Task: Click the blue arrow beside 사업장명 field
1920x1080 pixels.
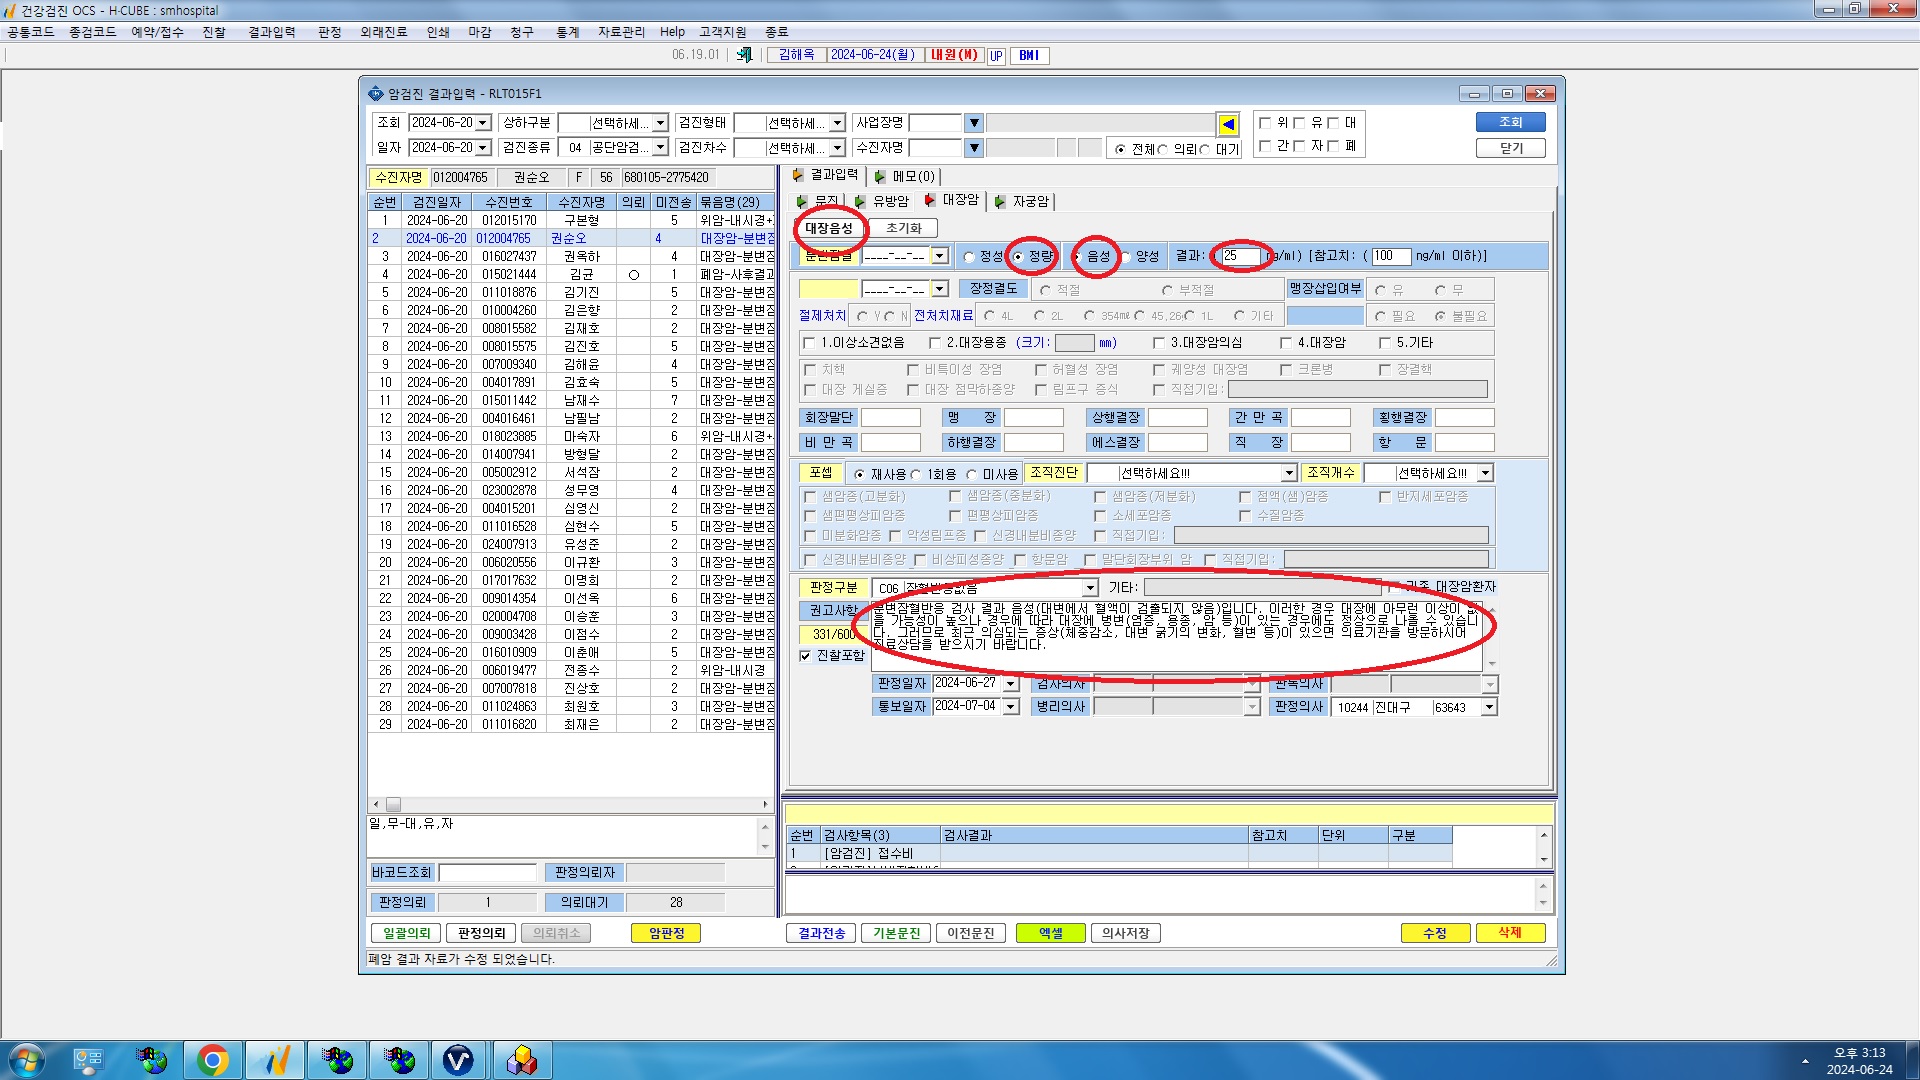Action: point(974,123)
